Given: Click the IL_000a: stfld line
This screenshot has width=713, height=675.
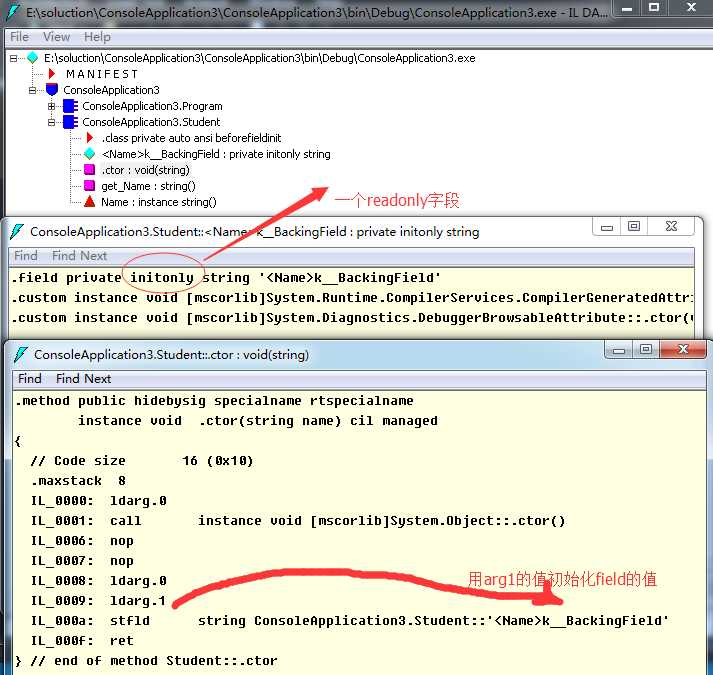Looking at the screenshot, I should point(350,621).
